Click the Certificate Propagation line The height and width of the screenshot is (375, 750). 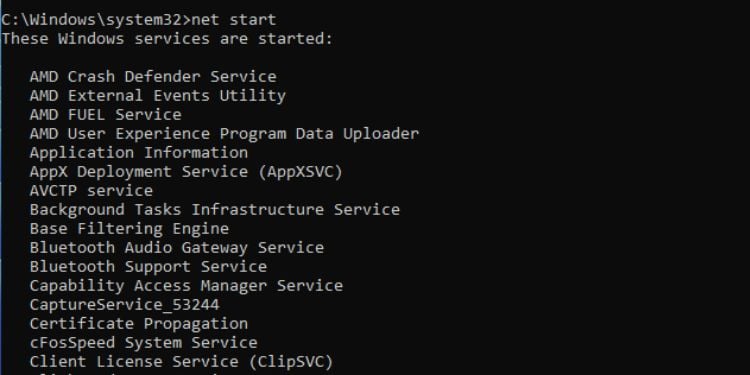(x=139, y=324)
